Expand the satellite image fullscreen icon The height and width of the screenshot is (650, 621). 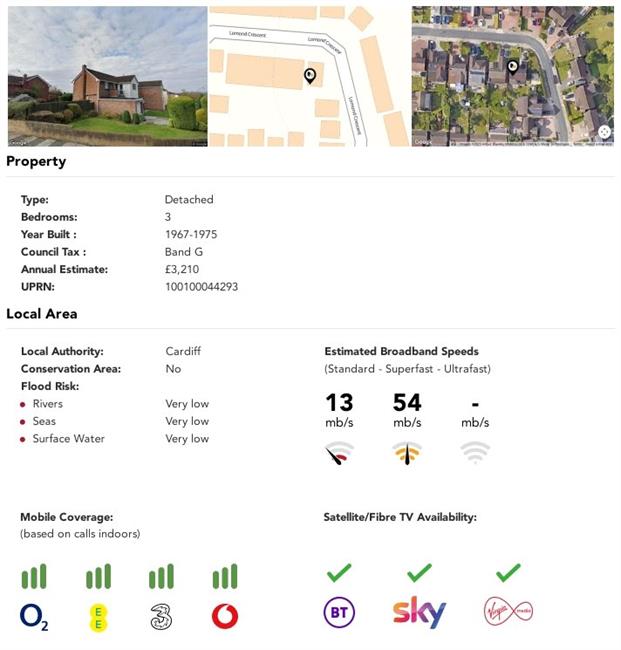coord(604,132)
